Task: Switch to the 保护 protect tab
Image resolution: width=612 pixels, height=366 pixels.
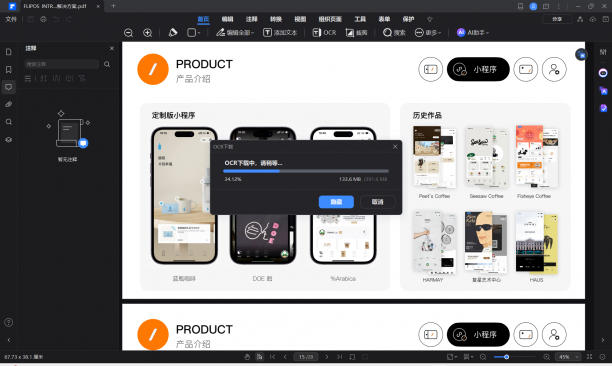Action: pos(408,19)
